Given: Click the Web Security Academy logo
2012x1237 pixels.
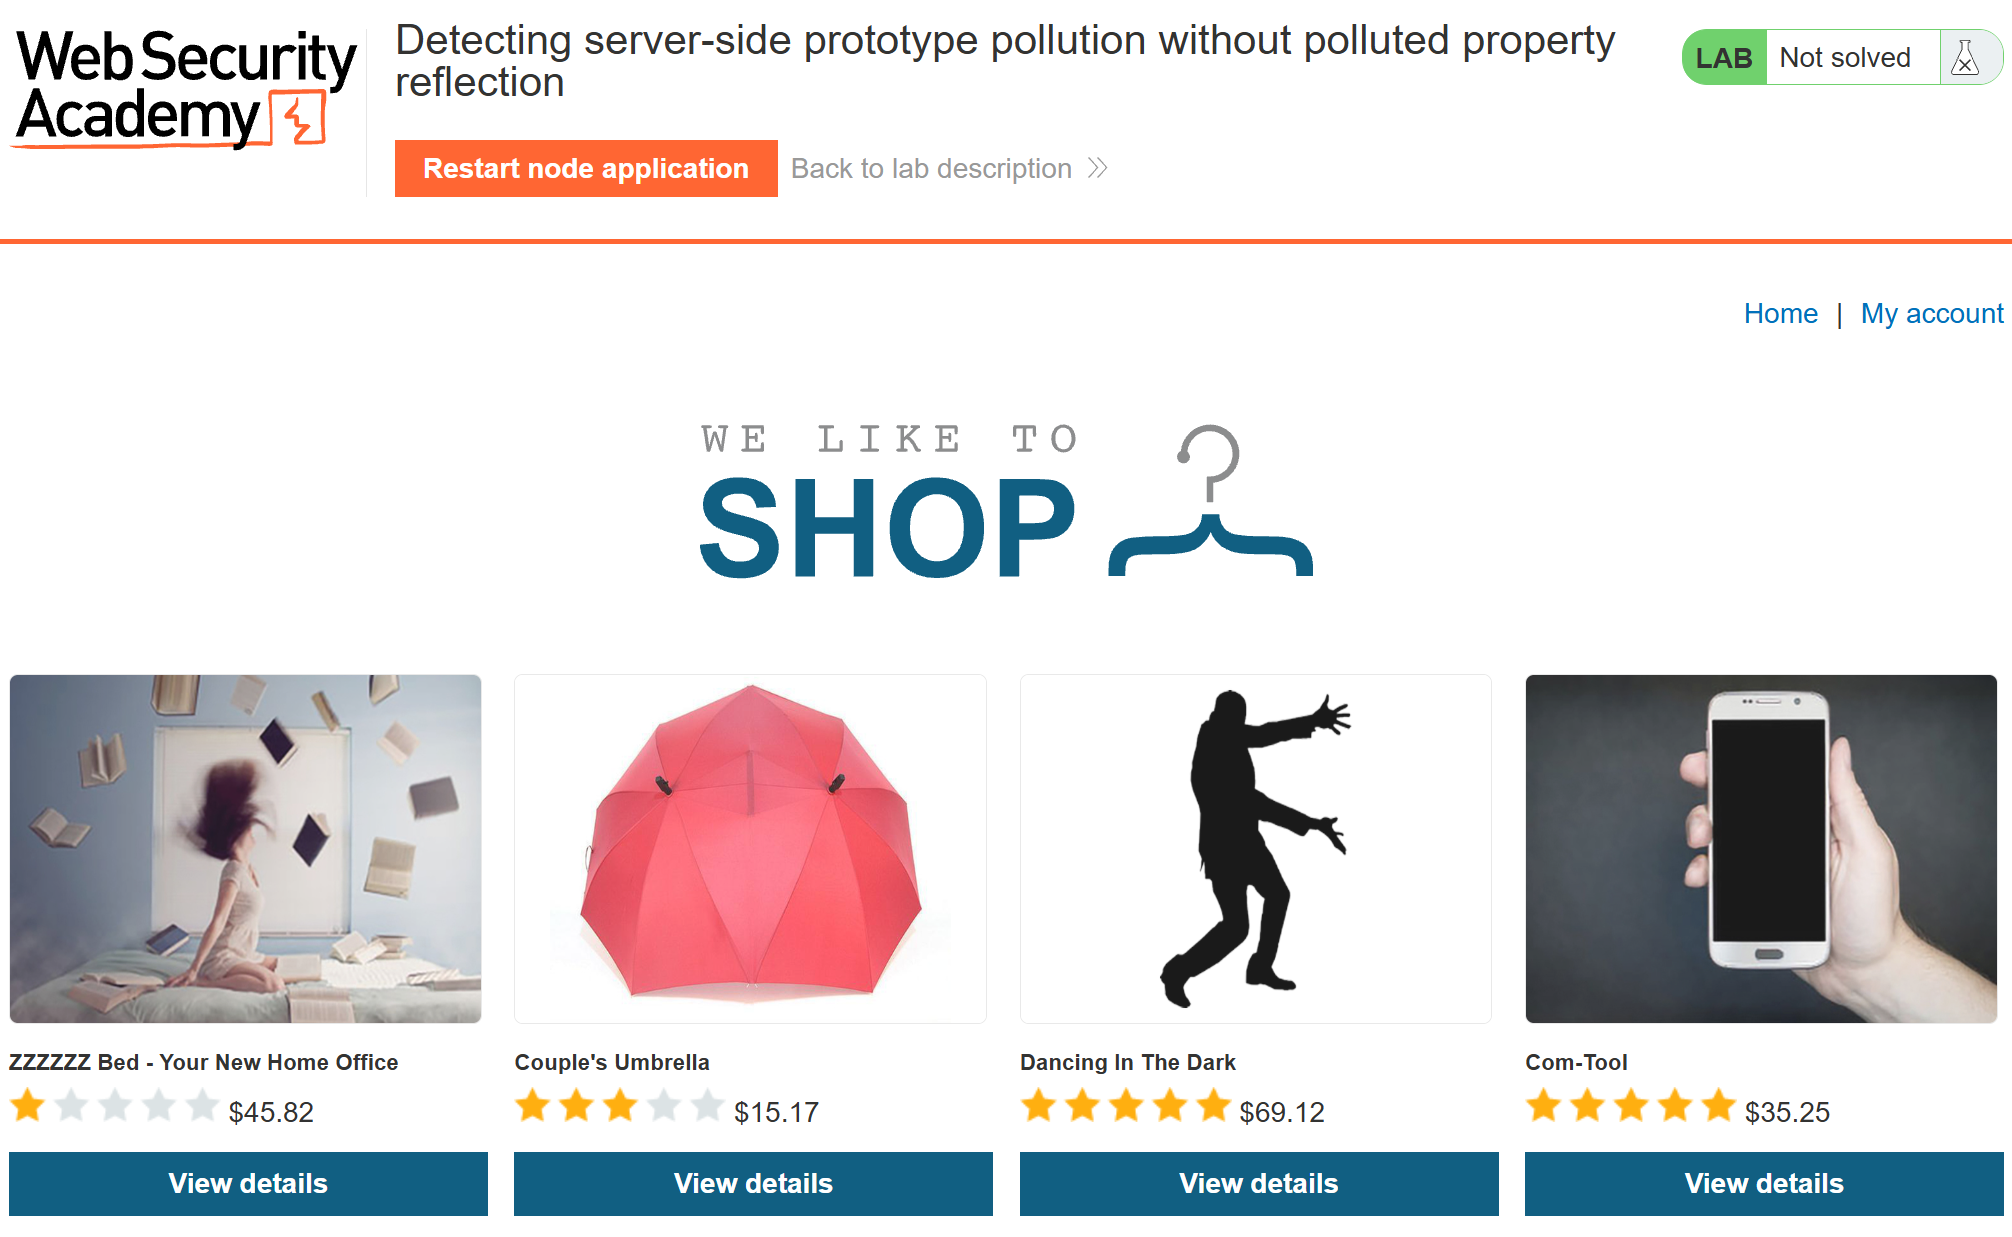Looking at the screenshot, I should [x=186, y=88].
